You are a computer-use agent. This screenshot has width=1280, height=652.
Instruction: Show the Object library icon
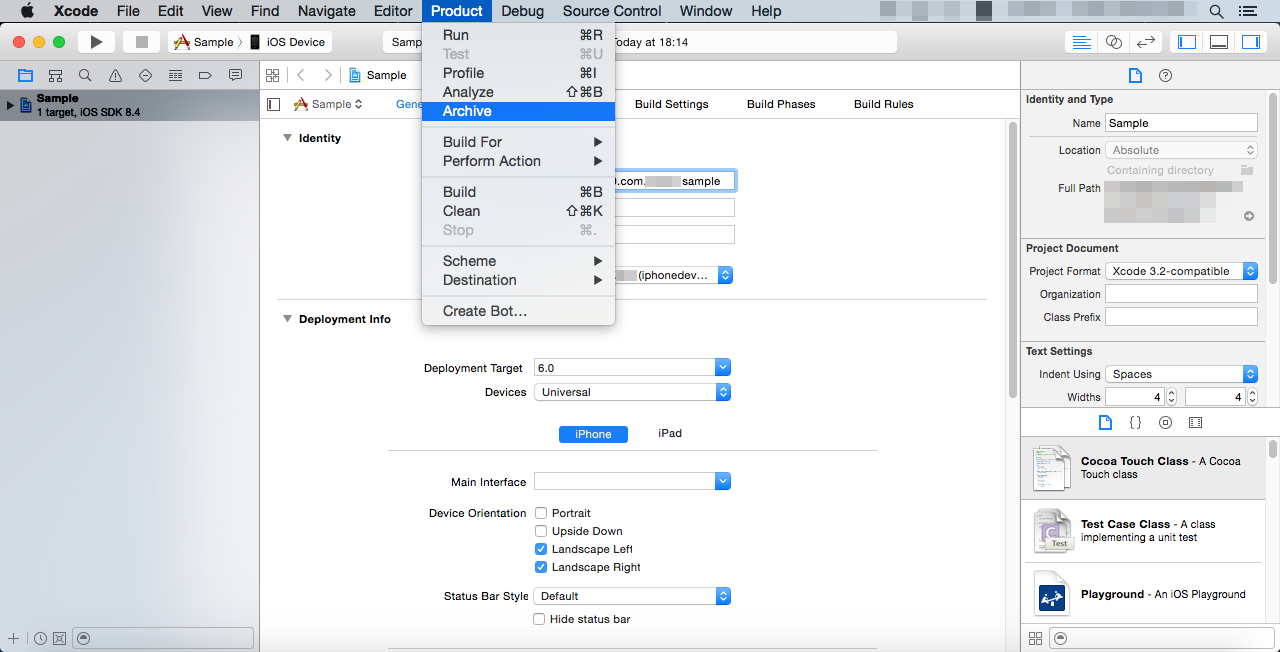click(1165, 423)
